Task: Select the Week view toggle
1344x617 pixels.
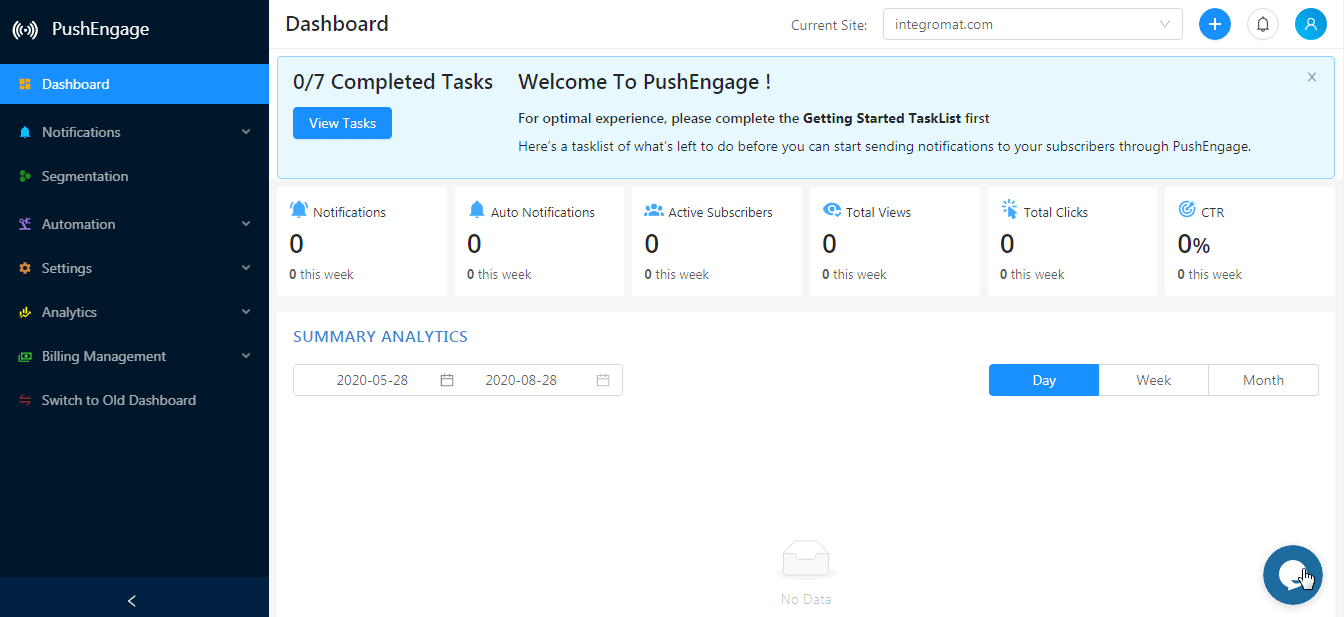Action: (1154, 380)
